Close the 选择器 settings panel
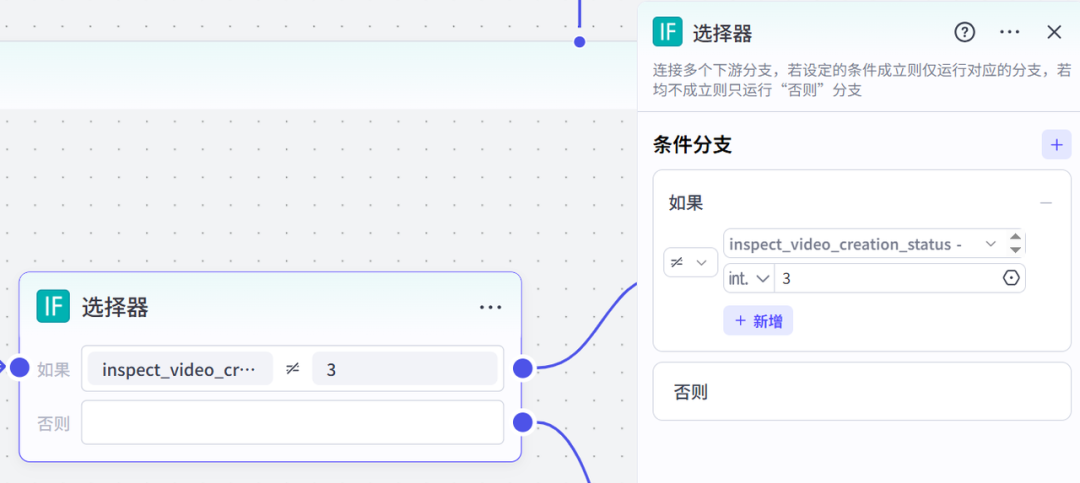This screenshot has width=1080, height=483. click(x=1054, y=32)
